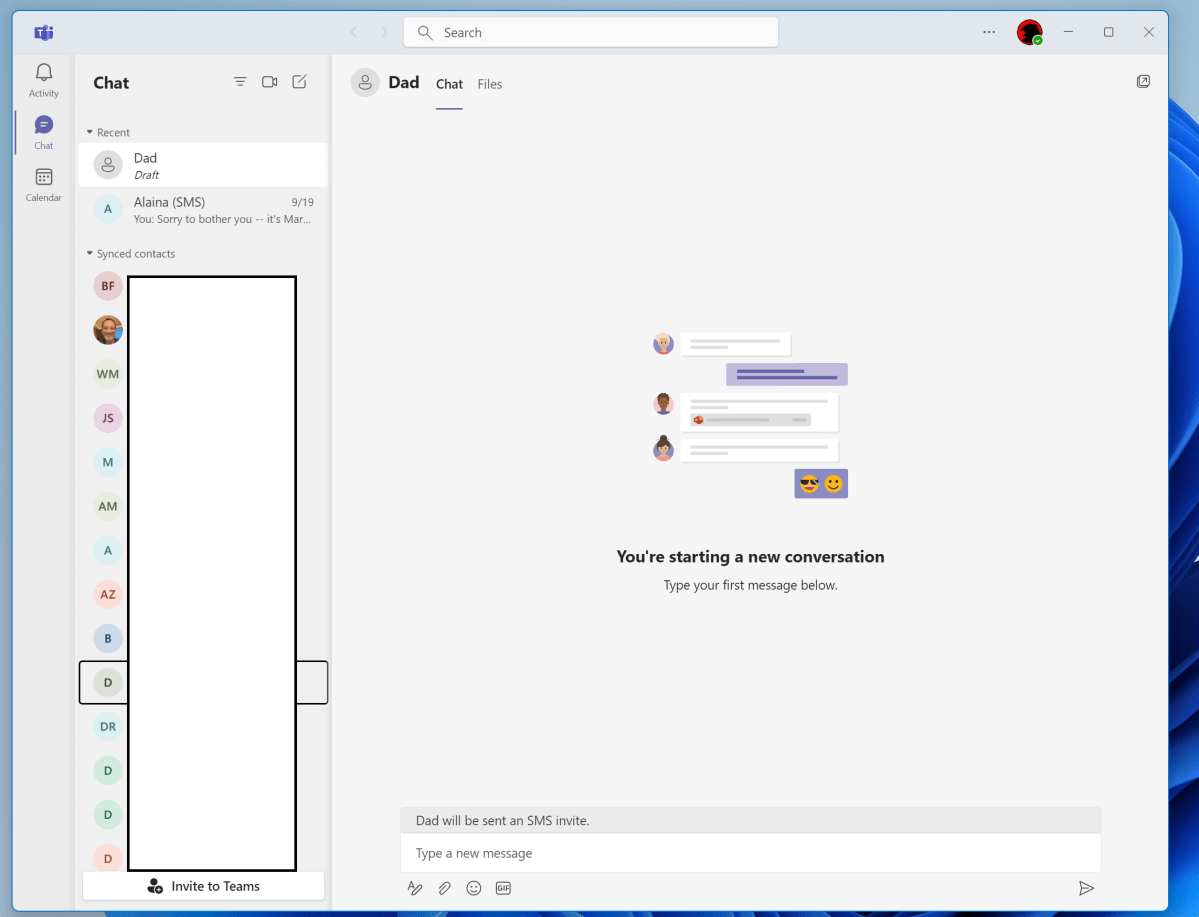Start a video call with Meet now icon
The height and width of the screenshot is (917, 1199).
[270, 82]
